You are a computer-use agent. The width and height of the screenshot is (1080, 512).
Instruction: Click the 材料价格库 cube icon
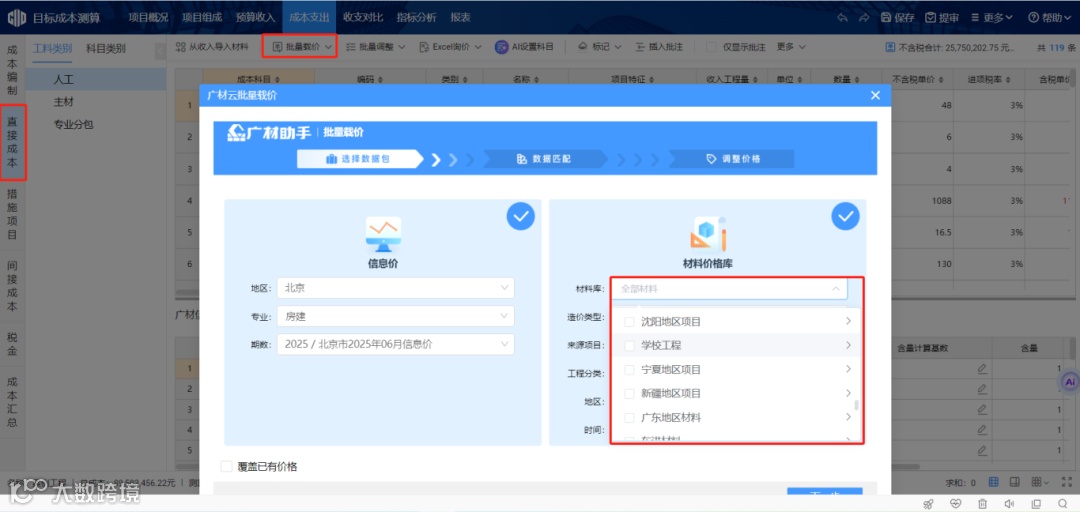click(x=708, y=234)
